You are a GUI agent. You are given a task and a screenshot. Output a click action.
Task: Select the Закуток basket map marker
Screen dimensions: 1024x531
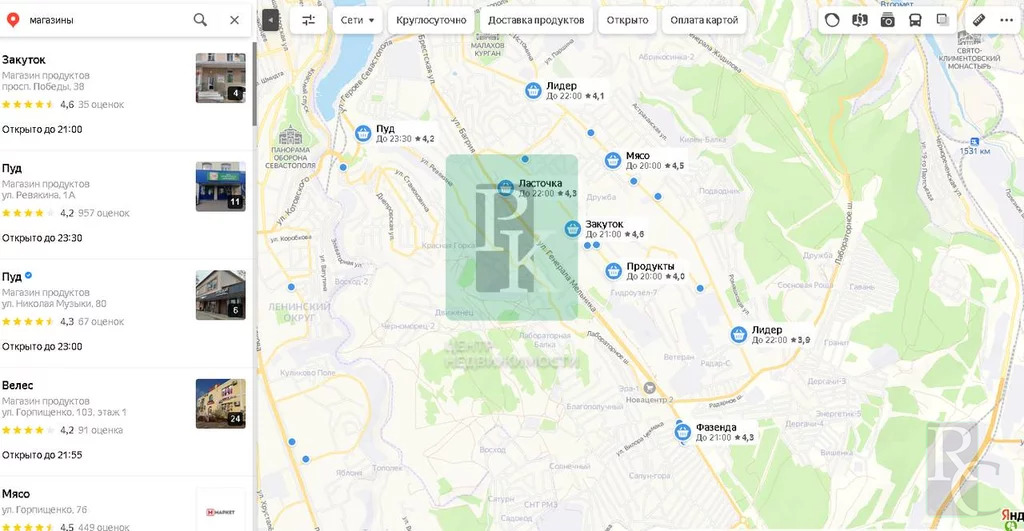click(x=573, y=229)
